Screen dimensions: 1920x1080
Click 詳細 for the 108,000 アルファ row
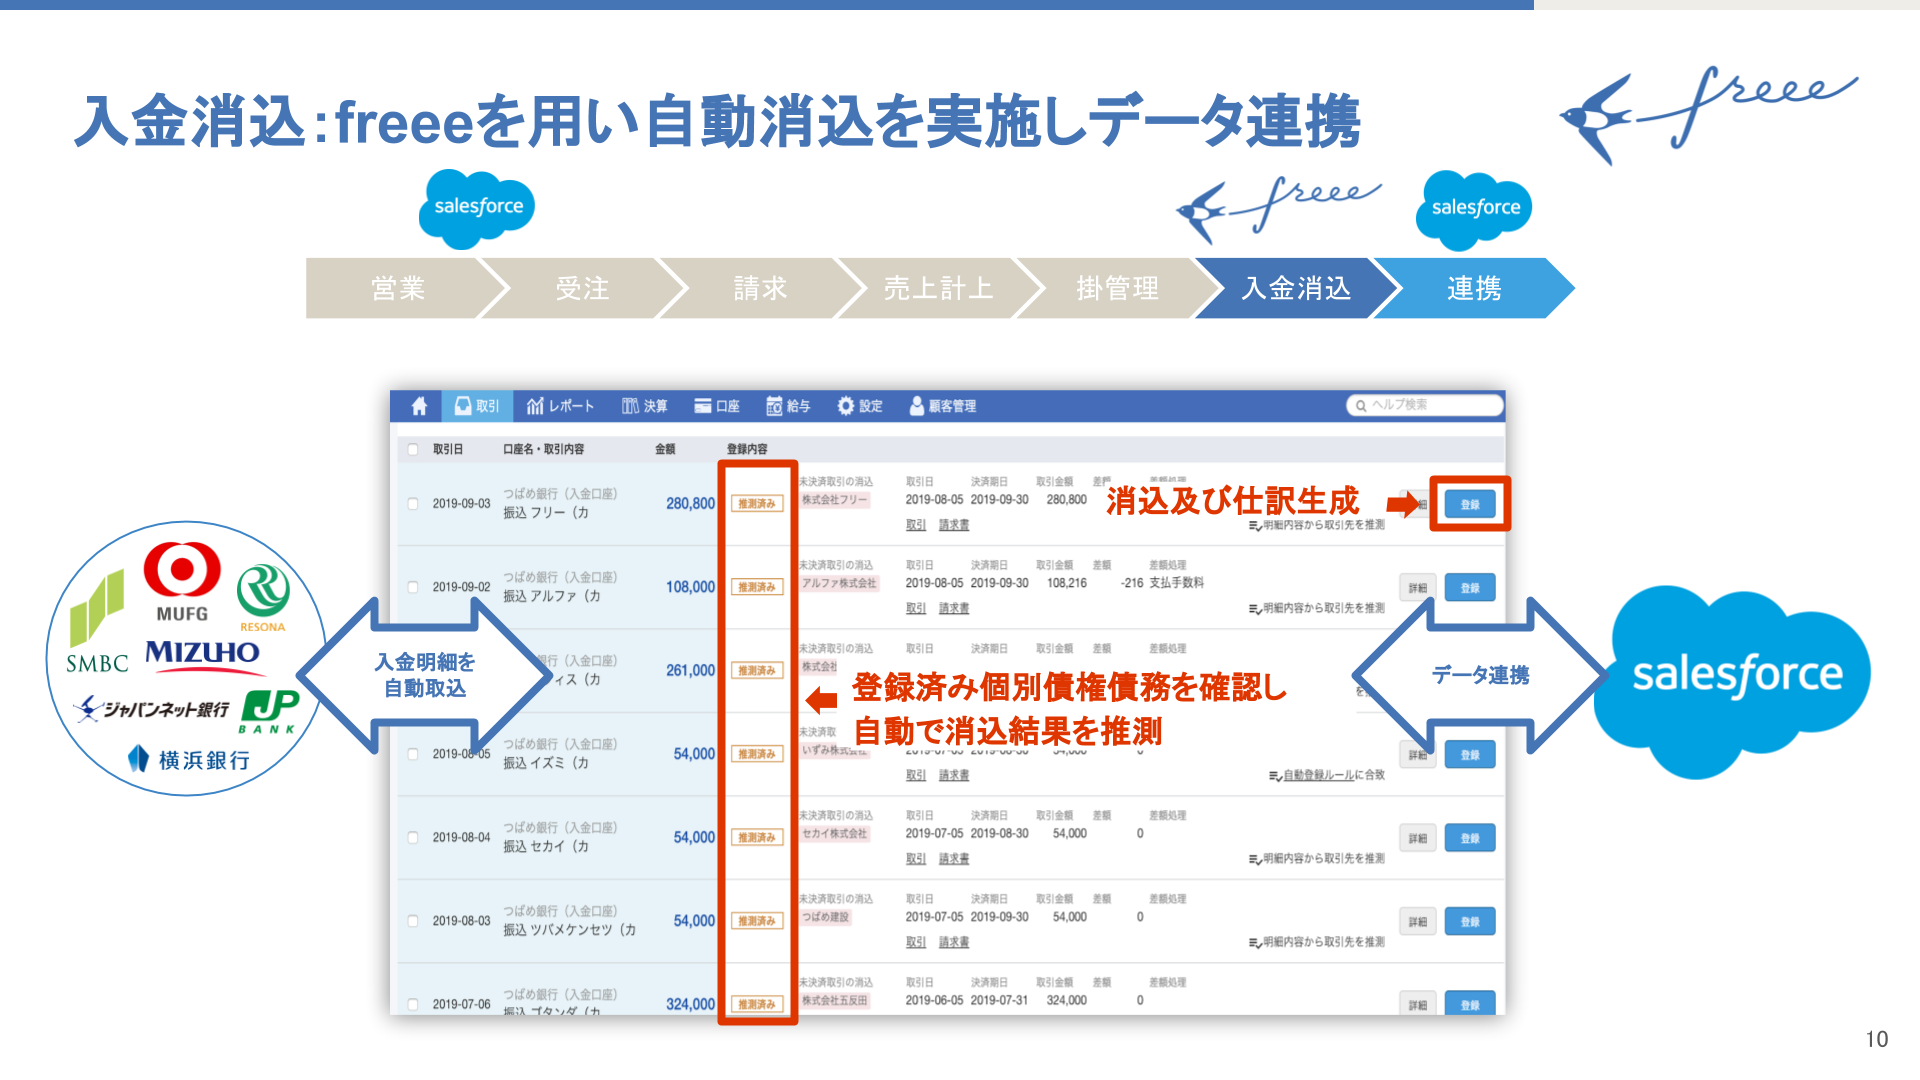pos(1418,588)
